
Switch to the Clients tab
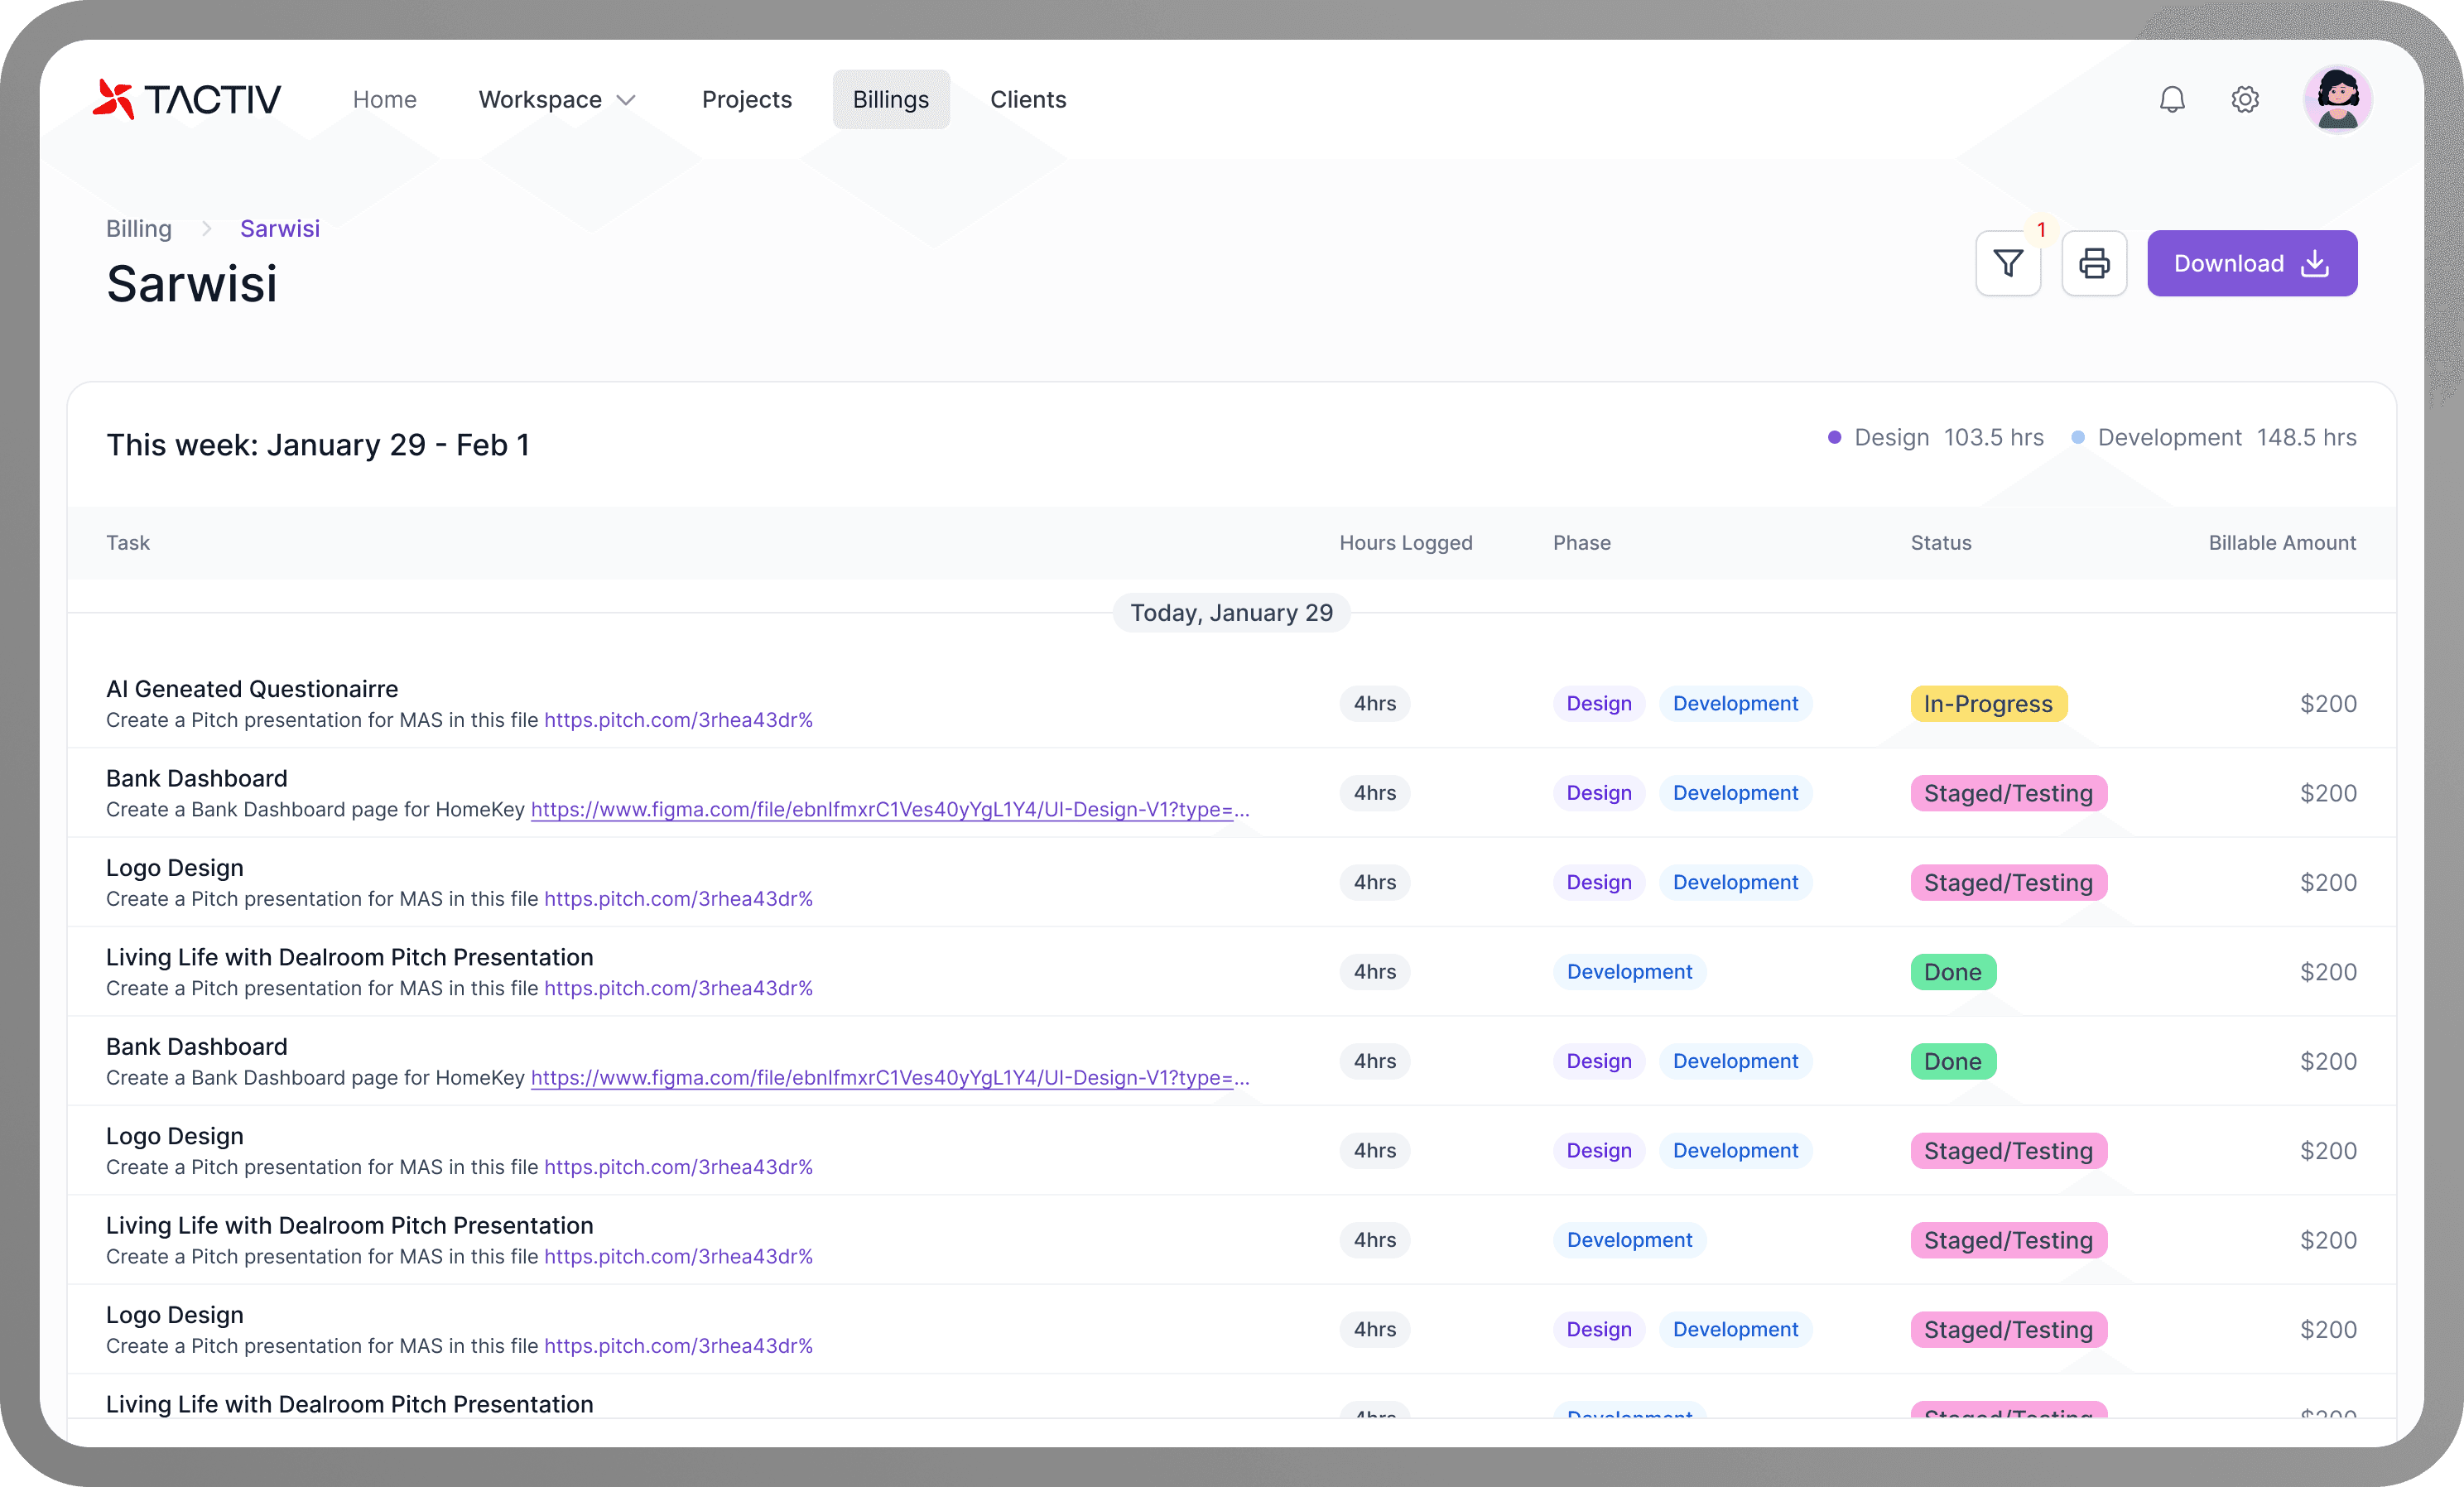tap(1028, 99)
